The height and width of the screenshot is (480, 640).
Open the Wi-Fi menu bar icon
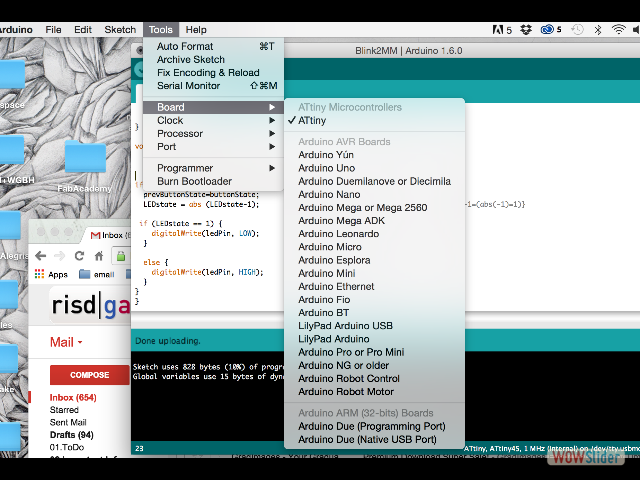(619, 30)
